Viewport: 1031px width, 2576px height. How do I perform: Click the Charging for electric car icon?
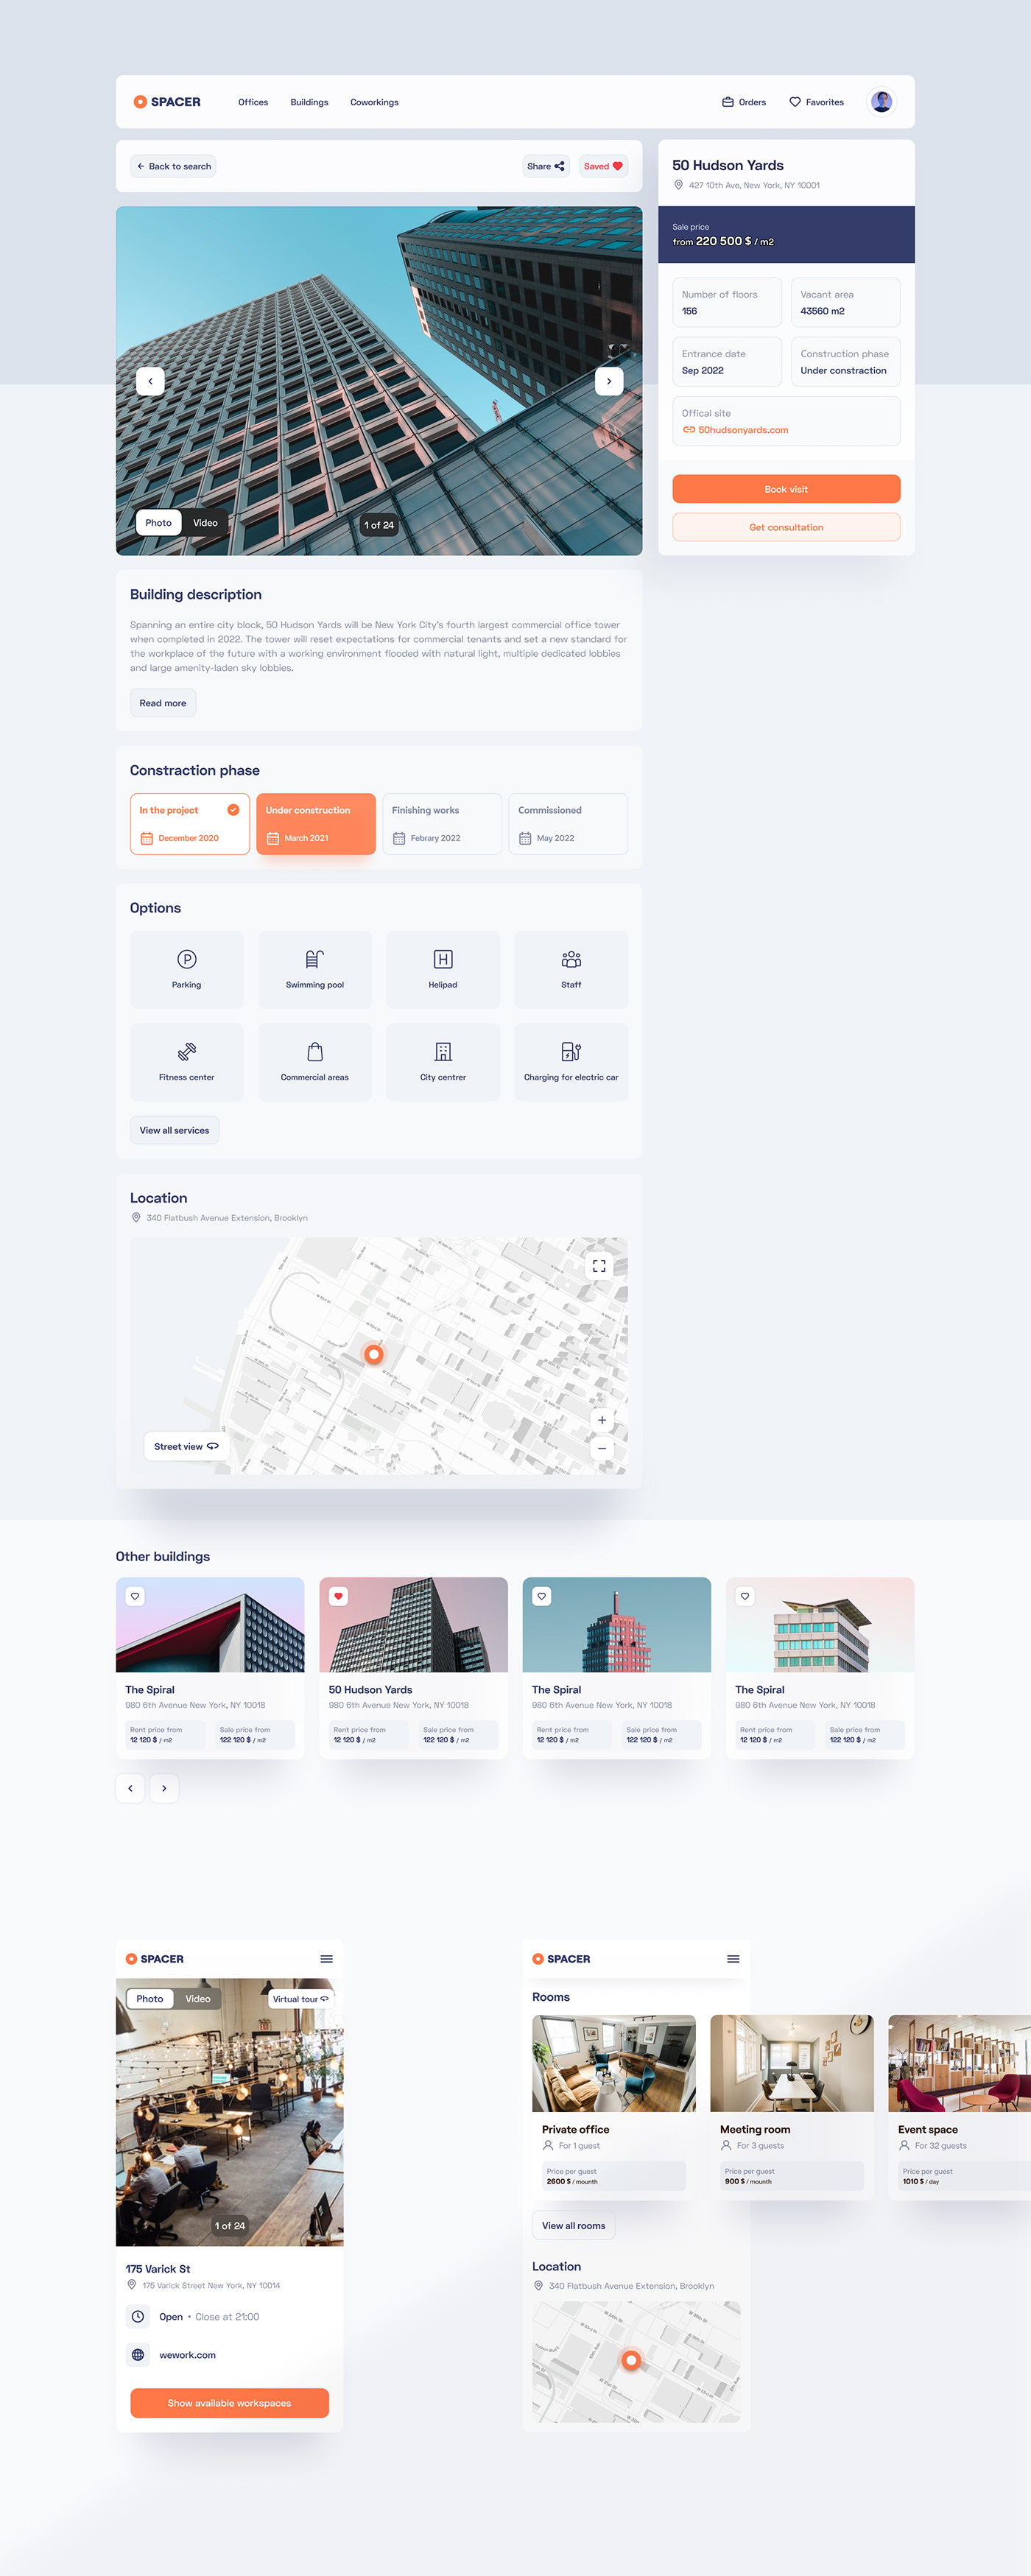coord(571,1051)
